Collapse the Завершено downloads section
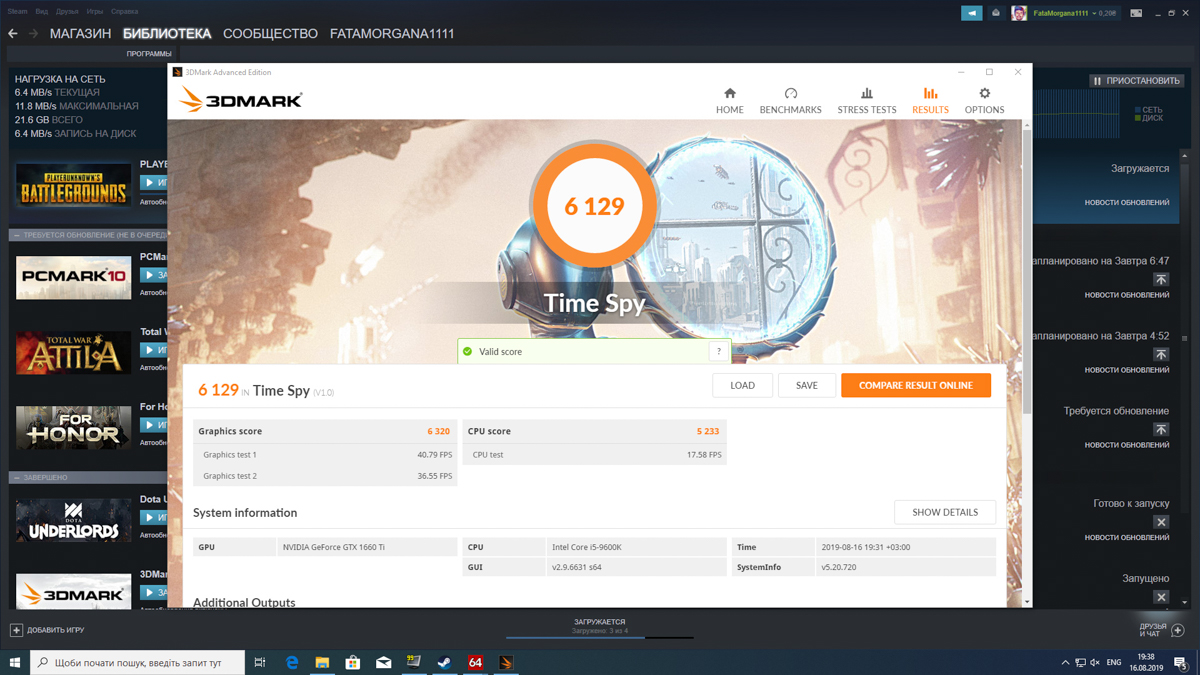 click(x=16, y=477)
